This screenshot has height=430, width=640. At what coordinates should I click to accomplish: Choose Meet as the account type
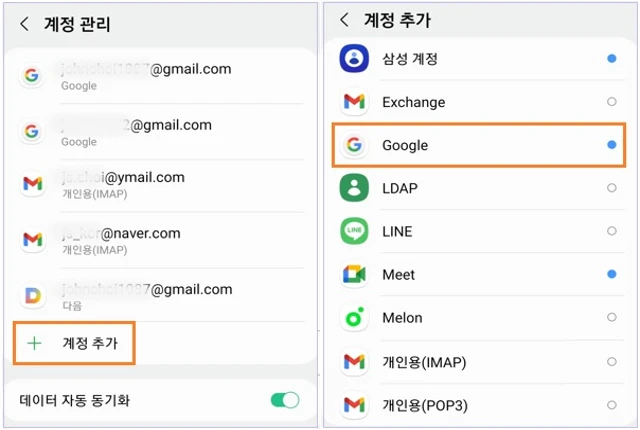398,275
